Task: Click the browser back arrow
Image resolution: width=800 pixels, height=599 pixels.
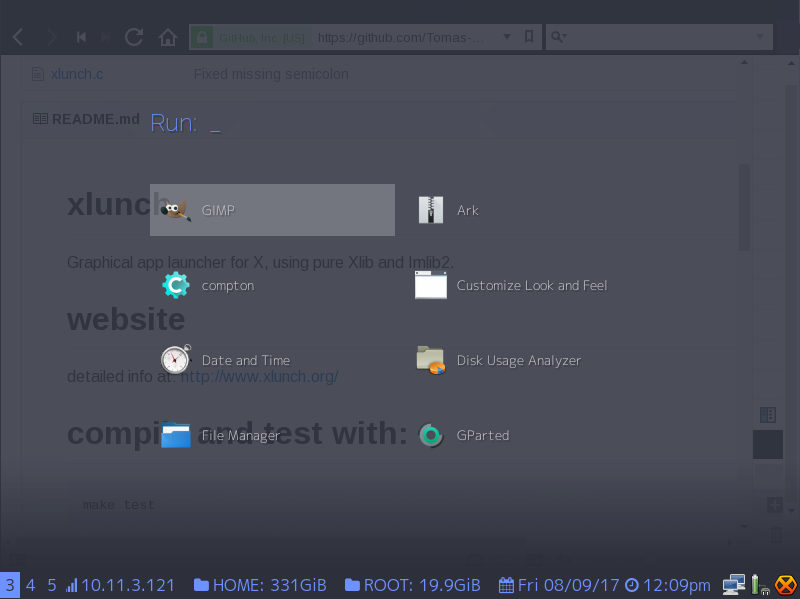Action: coord(18,37)
